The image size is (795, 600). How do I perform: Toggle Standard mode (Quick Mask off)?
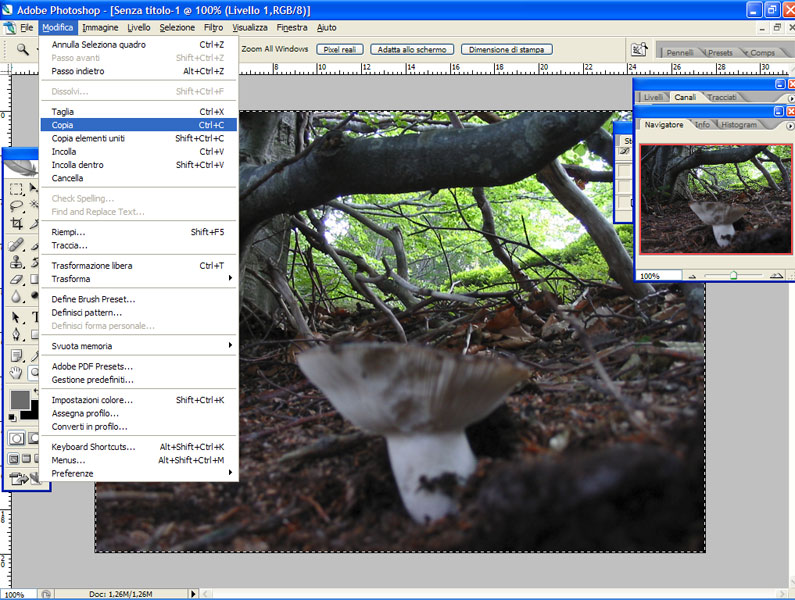click(x=16, y=438)
